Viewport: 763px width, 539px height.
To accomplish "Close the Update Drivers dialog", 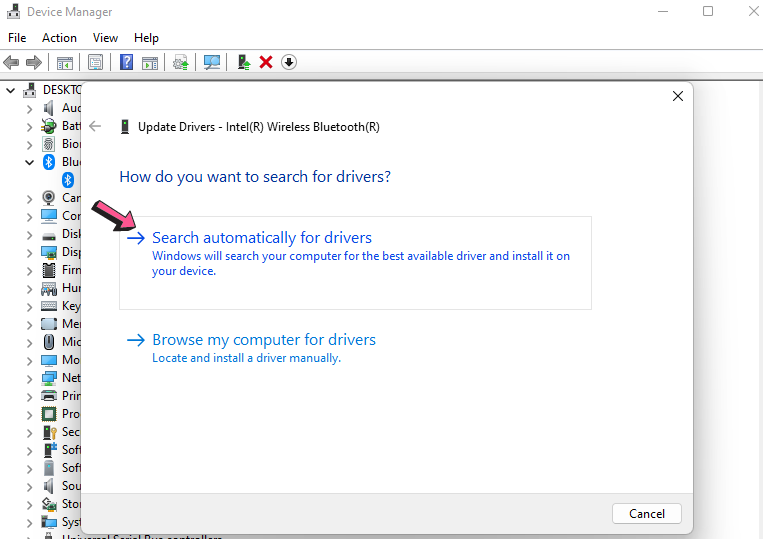I will point(678,96).
